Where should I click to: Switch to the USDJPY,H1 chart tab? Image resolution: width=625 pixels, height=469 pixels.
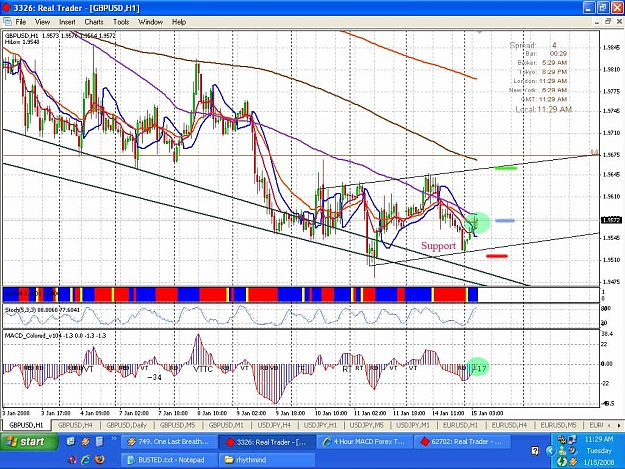320,425
